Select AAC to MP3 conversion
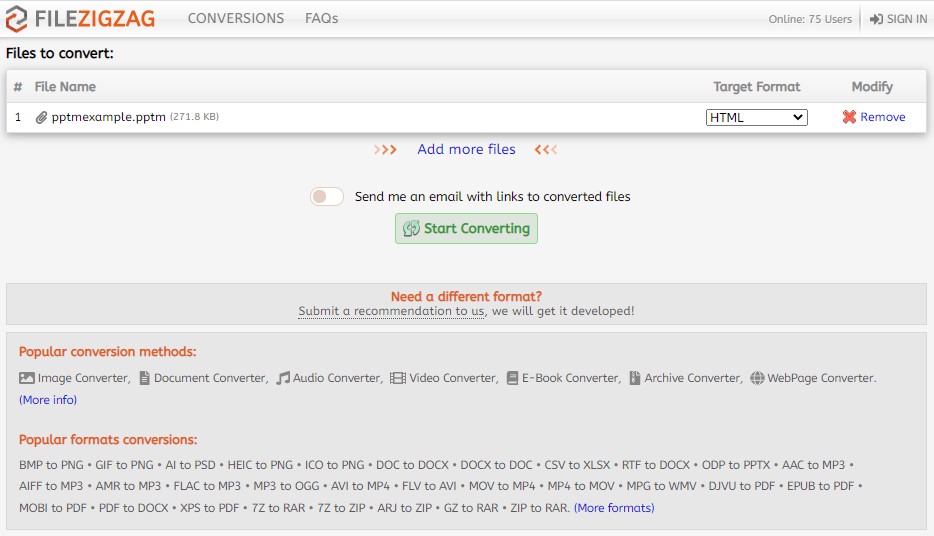 pyautogui.click(x=813, y=465)
